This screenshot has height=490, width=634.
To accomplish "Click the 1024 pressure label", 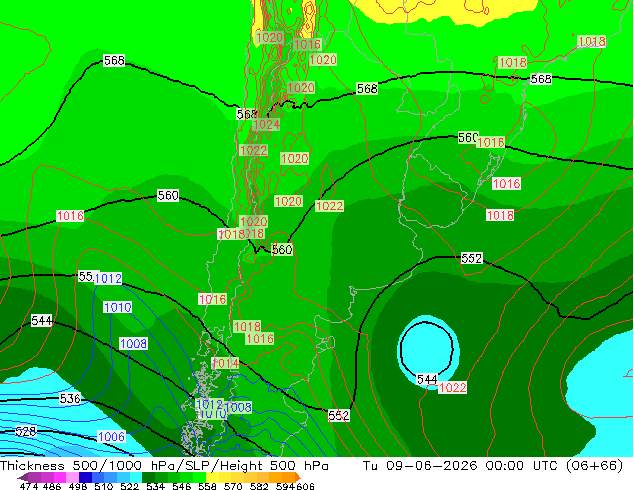I will 266,125.
